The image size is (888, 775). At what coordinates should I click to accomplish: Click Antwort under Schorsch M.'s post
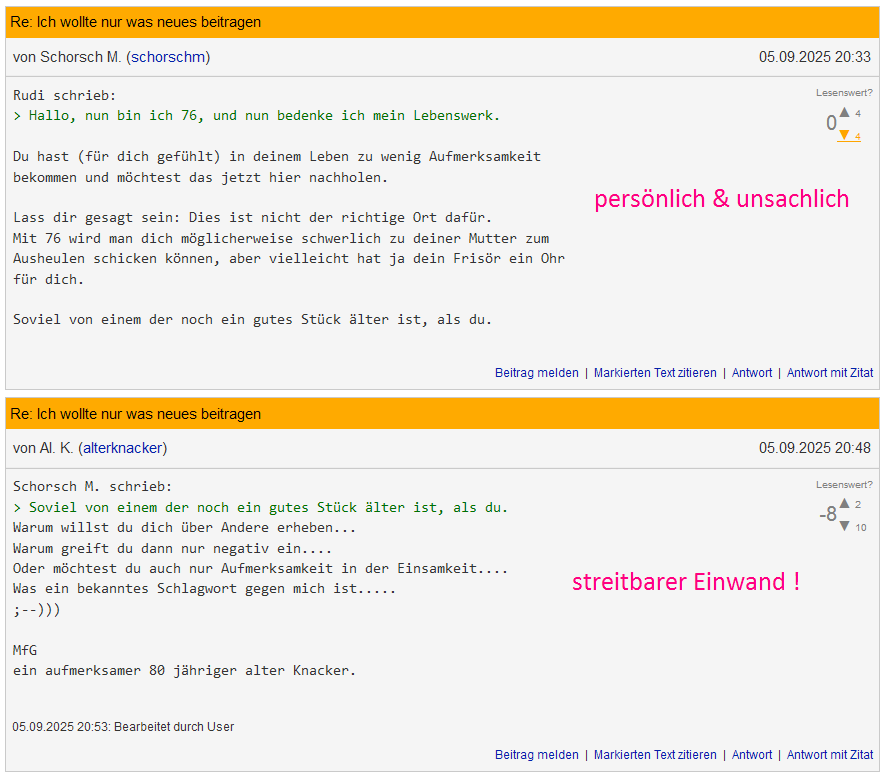[752, 373]
